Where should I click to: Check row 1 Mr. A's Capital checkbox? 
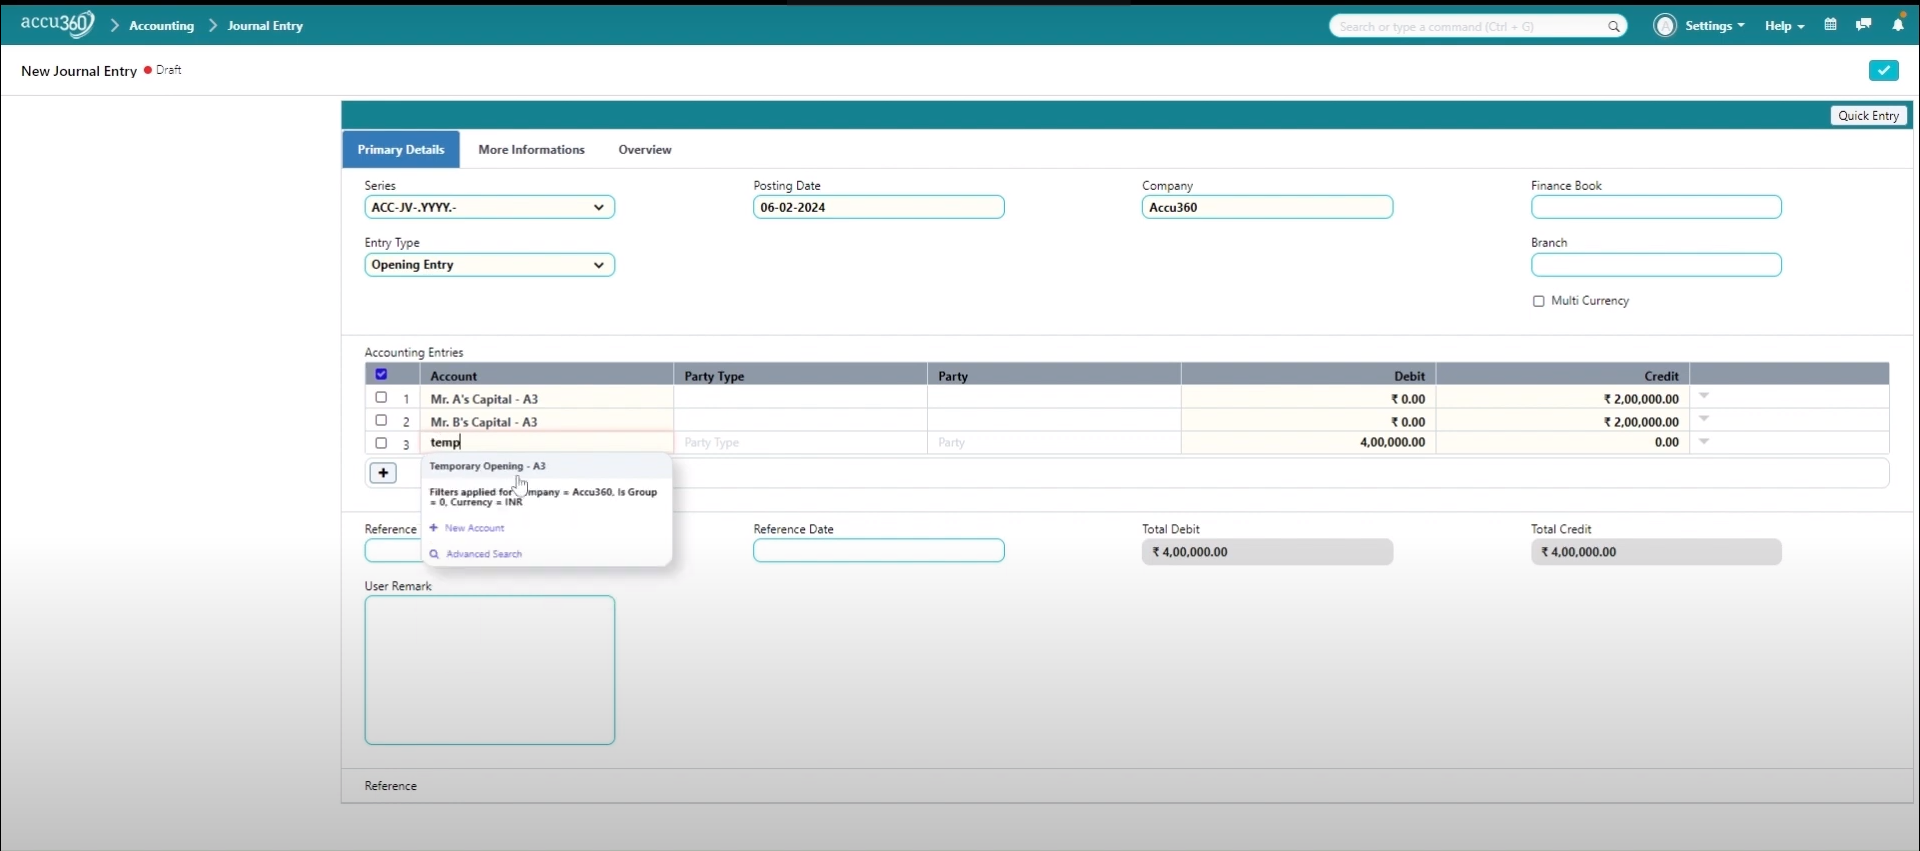381,397
